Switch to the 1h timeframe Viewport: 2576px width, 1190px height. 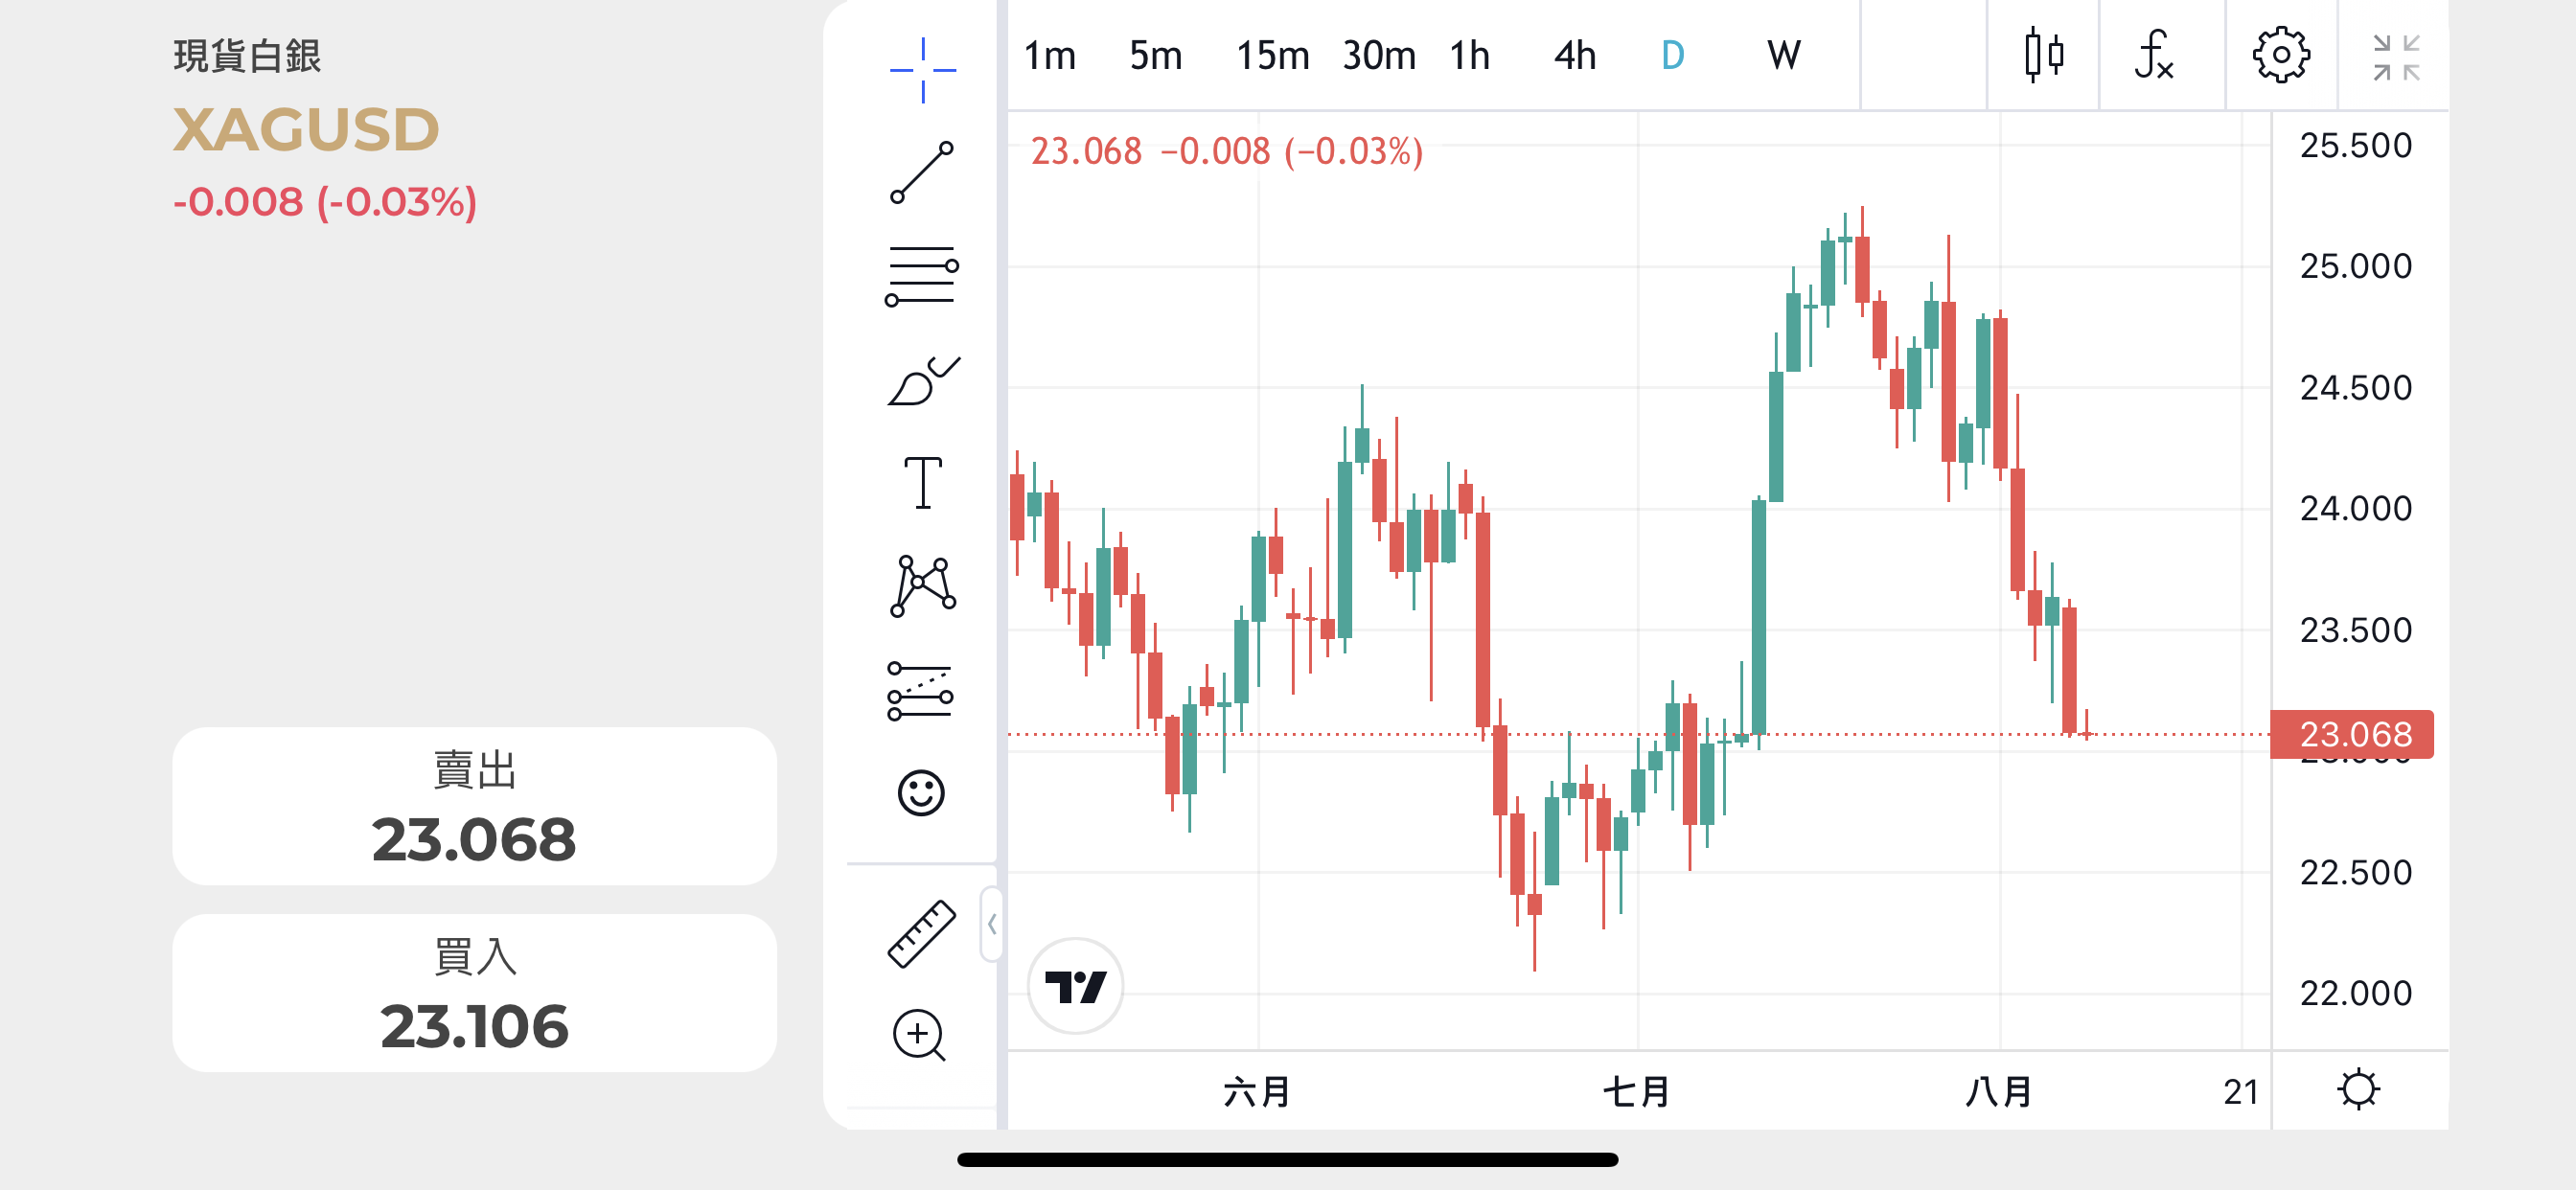(1469, 55)
